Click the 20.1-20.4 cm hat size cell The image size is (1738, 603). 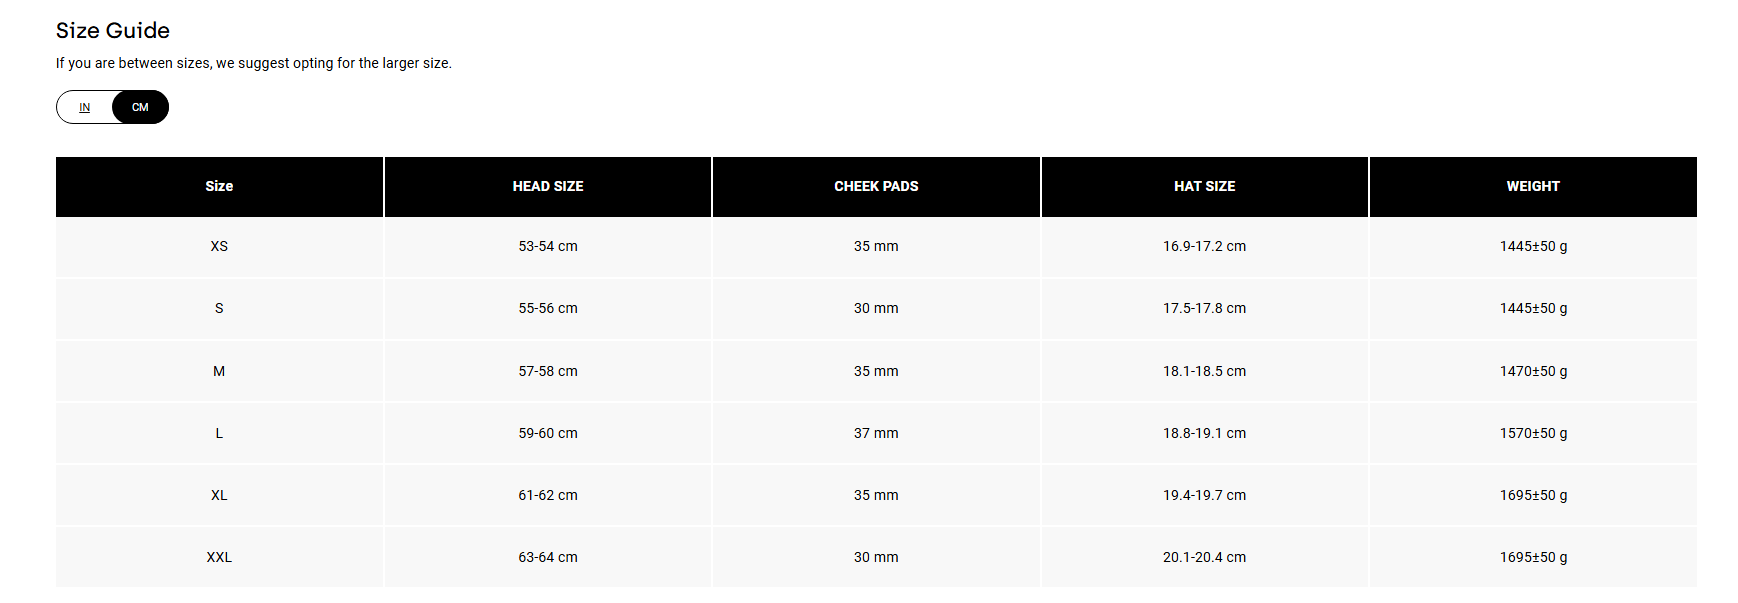coord(1204,557)
